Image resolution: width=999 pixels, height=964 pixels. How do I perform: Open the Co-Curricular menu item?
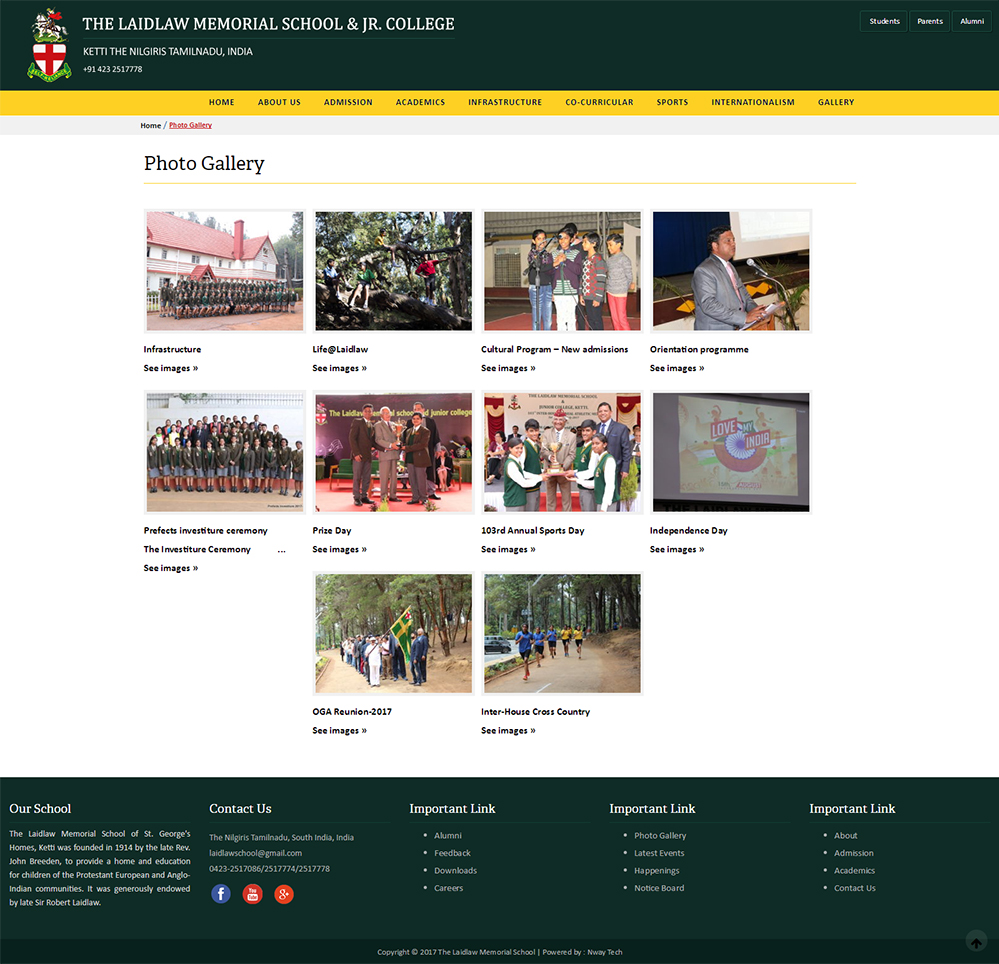click(x=599, y=102)
